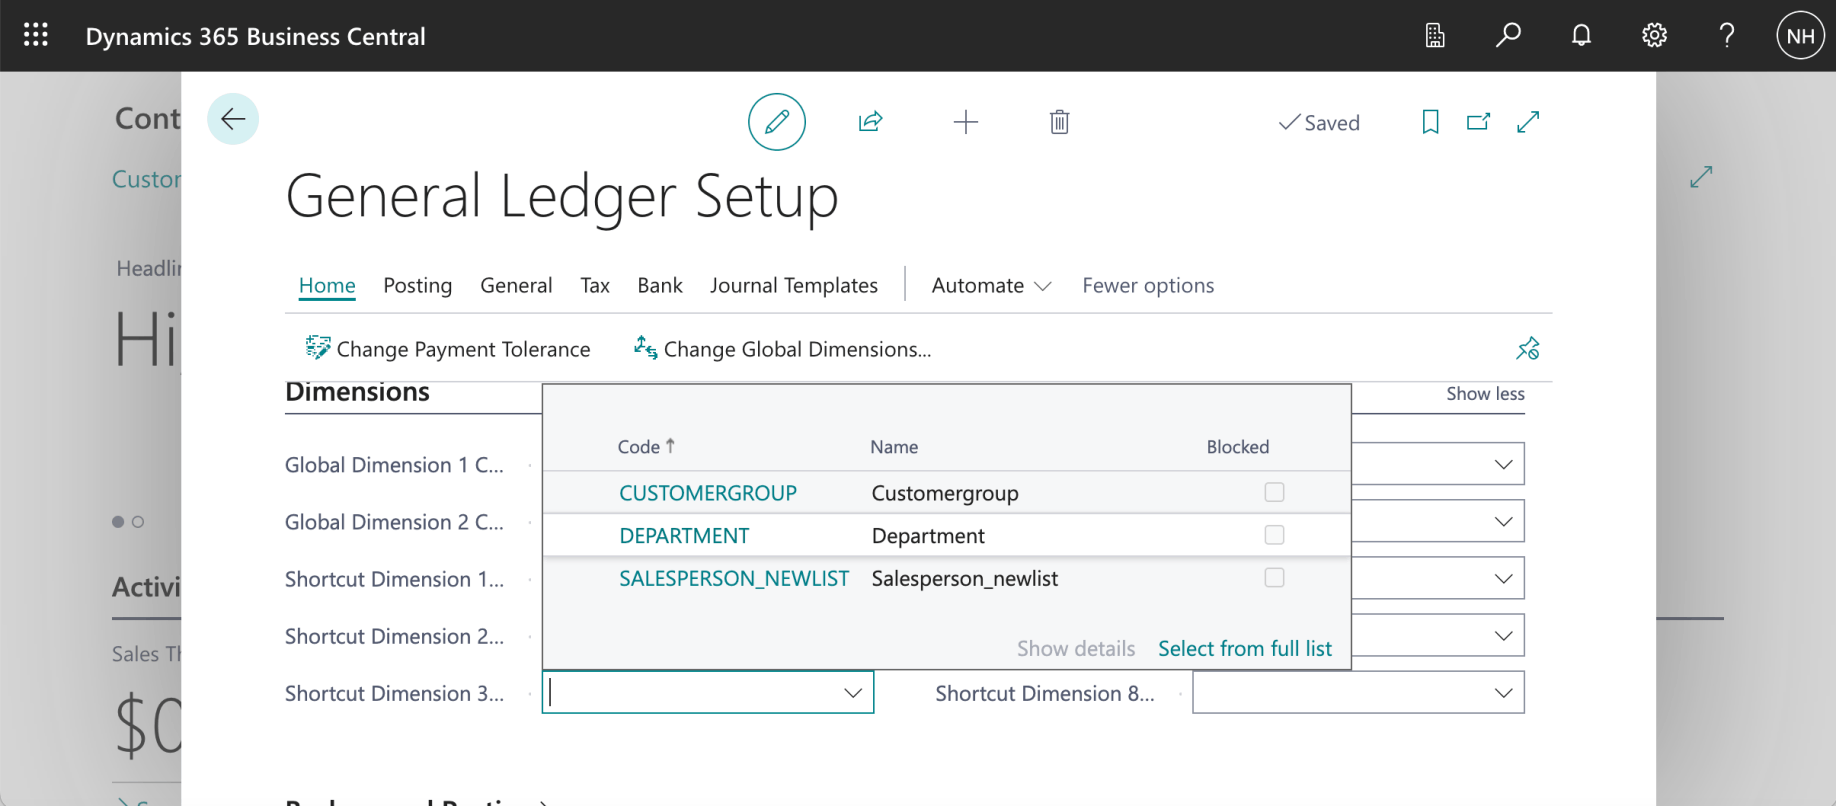
Task: Switch to the Posting tab
Action: coord(417,286)
